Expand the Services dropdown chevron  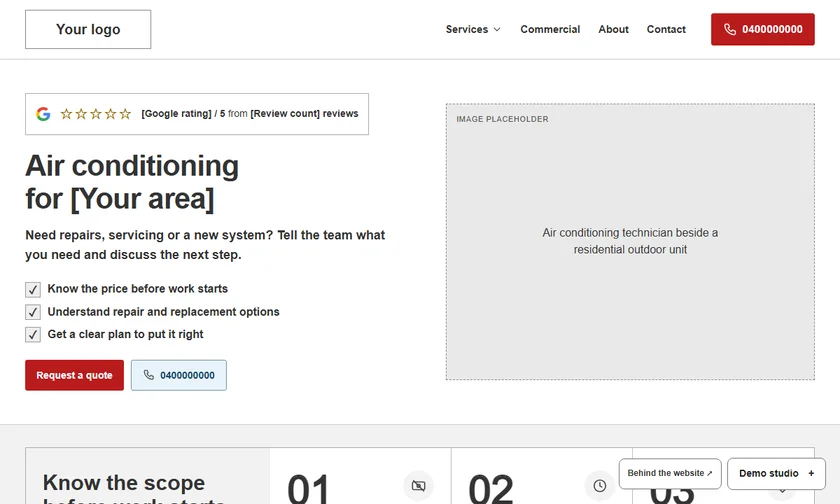pyautogui.click(x=497, y=29)
